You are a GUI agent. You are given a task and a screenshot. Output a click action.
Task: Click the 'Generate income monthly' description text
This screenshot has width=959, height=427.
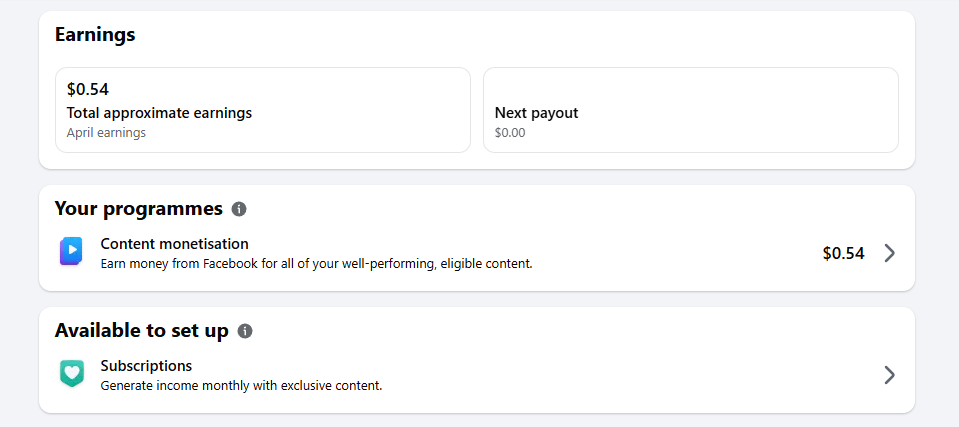point(241,385)
